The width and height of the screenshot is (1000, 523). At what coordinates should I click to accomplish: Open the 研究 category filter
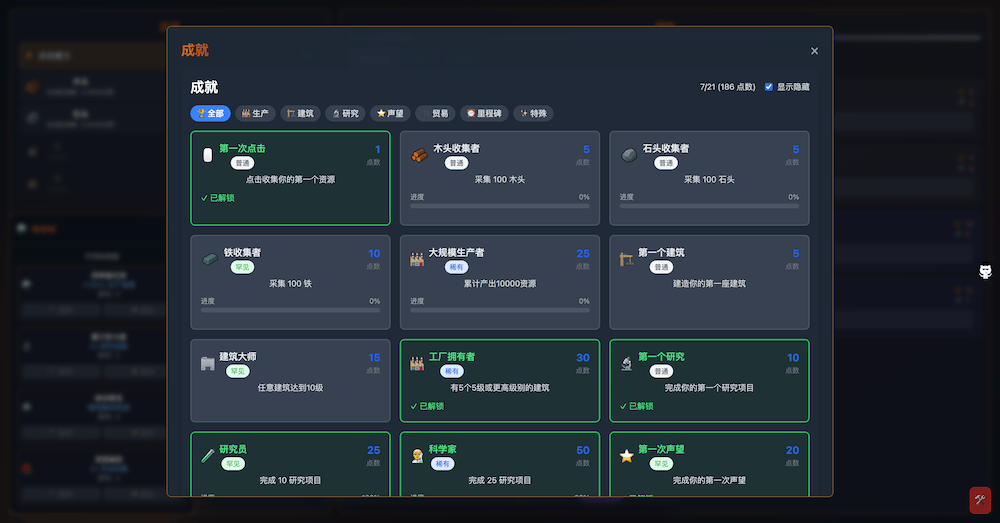pos(345,114)
